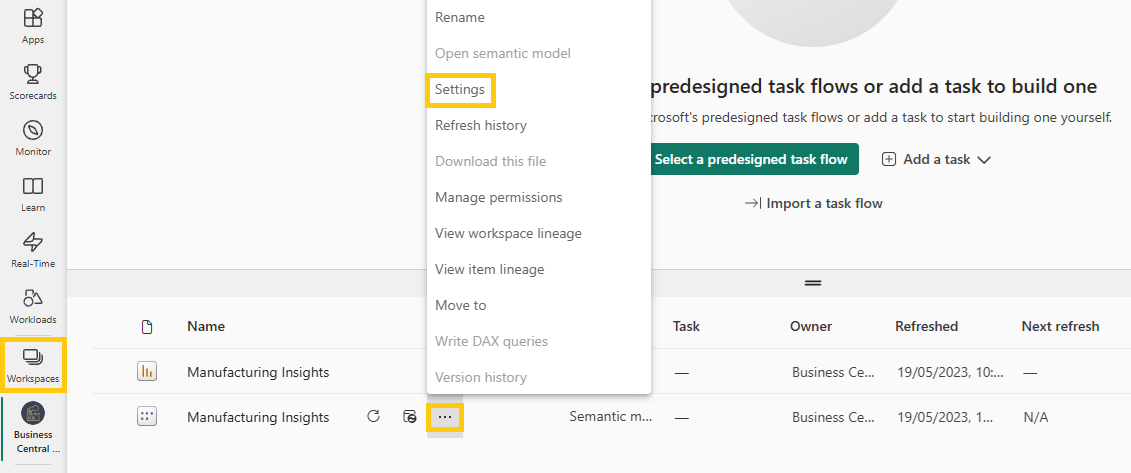Select Rename in the context menu
Image resolution: width=1131 pixels, height=473 pixels.
[x=460, y=17]
